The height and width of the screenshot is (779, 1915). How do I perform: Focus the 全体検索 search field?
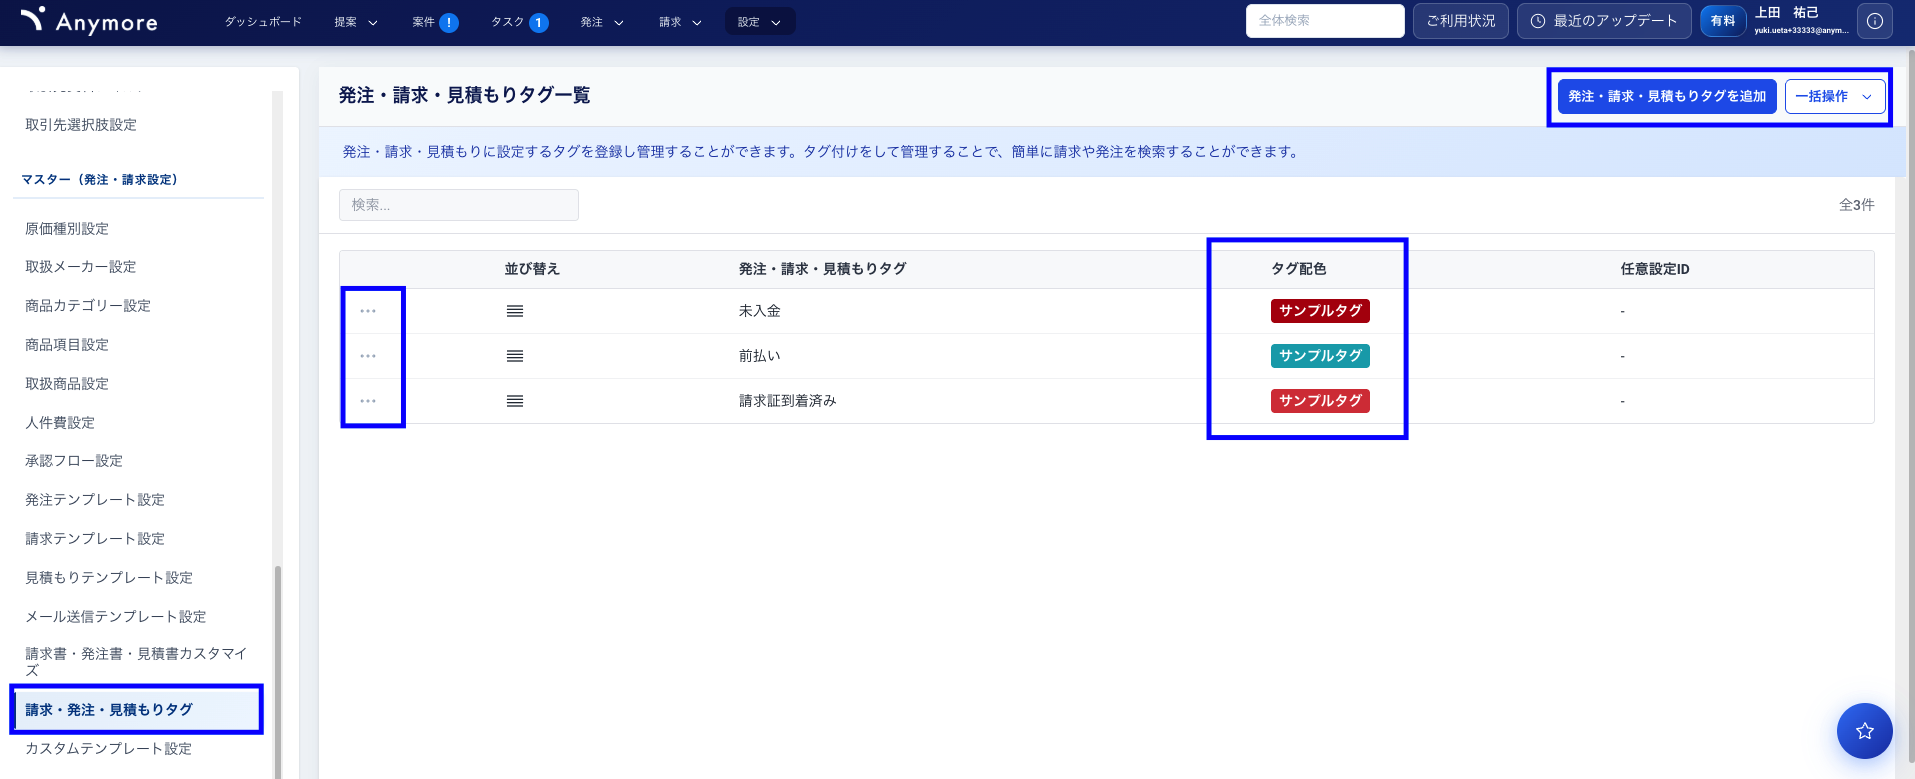tap(1325, 21)
